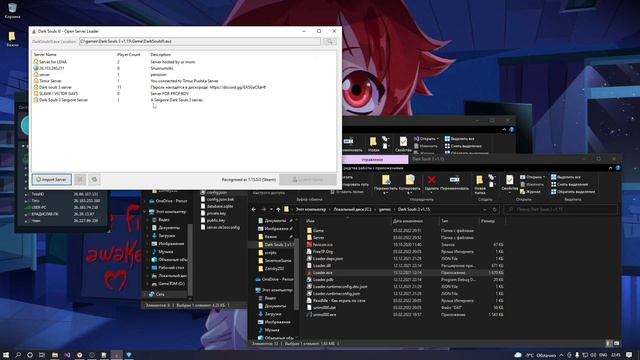
Task: Click 'Журнал' in front Explorer ribbon
Action: pos(531,191)
